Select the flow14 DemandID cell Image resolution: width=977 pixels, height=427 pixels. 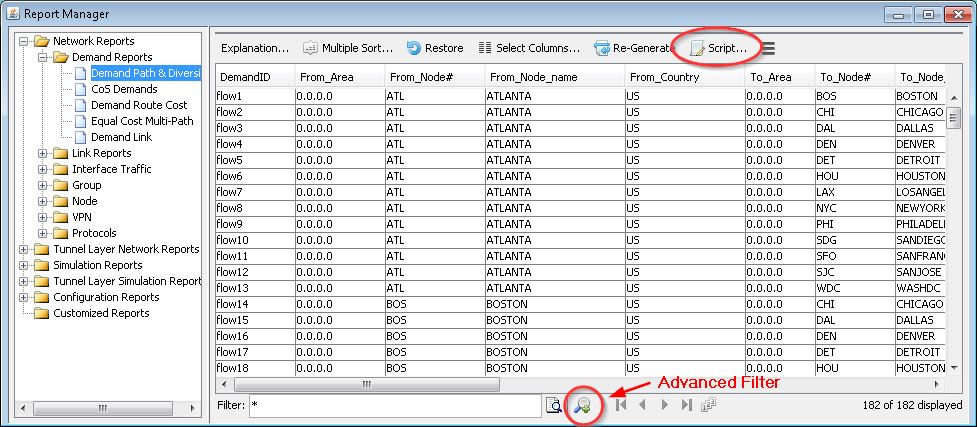(x=255, y=304)
